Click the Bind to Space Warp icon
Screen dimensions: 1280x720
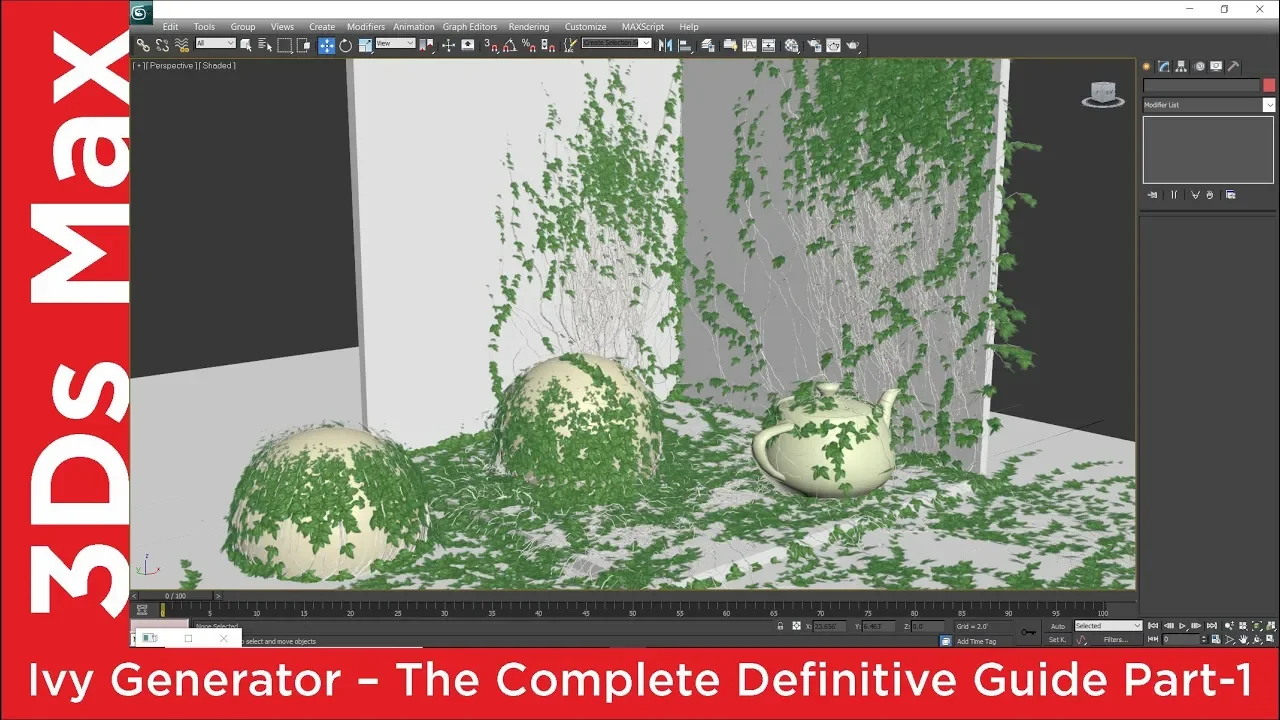click(182, 45)
